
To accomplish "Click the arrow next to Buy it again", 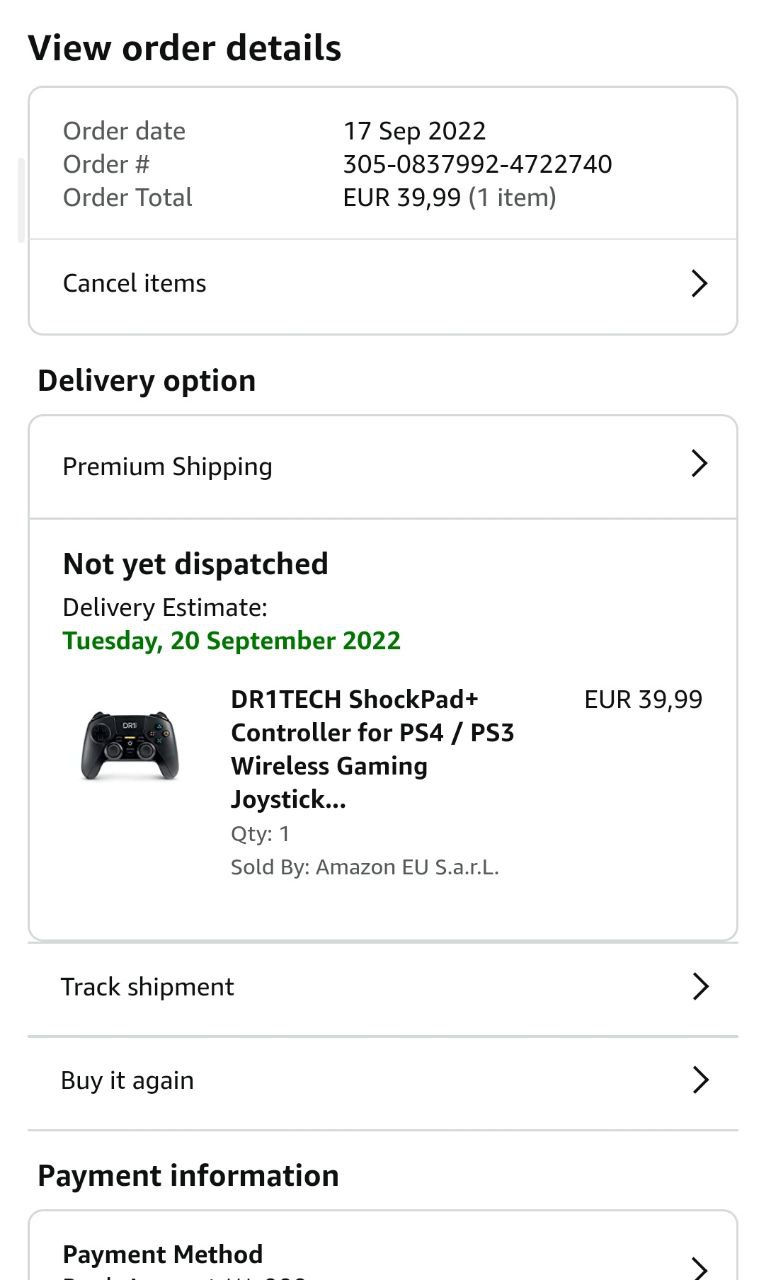I will (700, 1080).
